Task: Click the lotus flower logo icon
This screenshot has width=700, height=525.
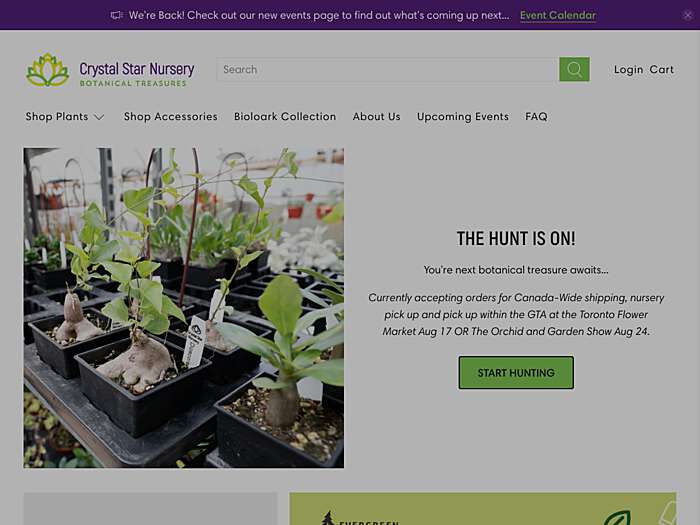Action: click(48, 70)
